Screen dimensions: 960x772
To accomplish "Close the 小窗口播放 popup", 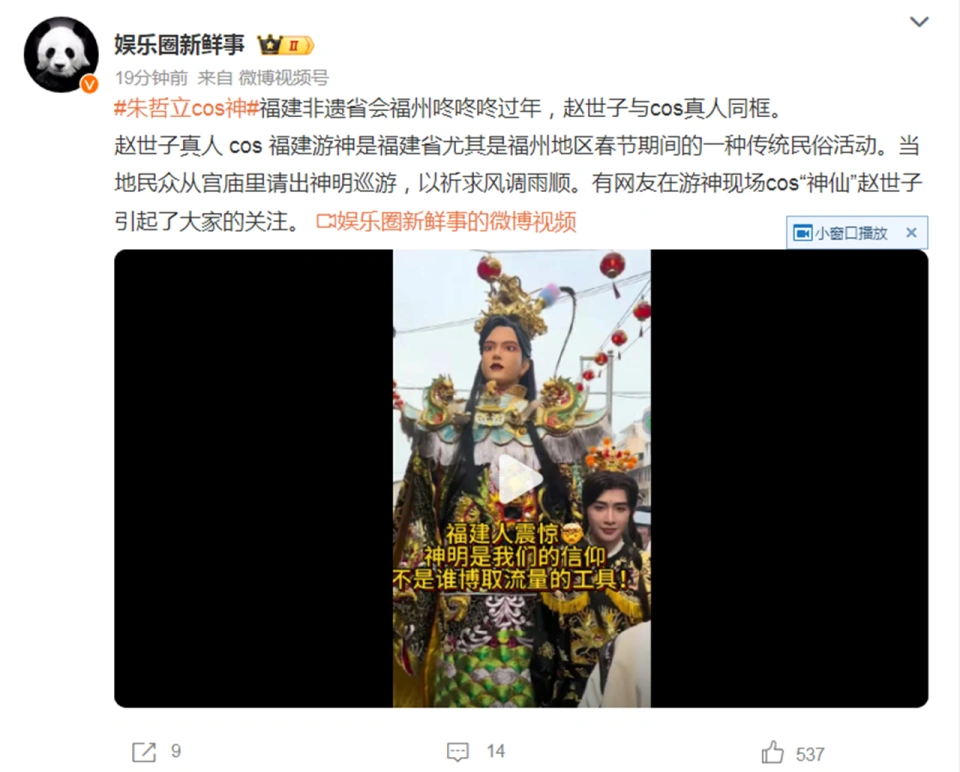I will 911,233.
